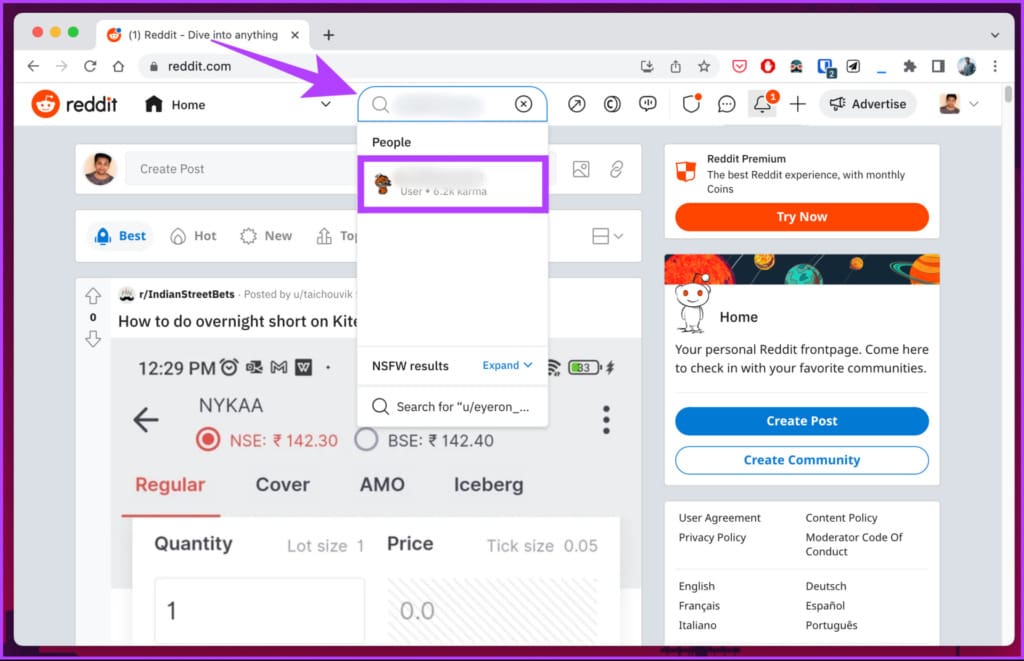The image size is (1024, 661).
Task: Upvote the IndianStreetBets post
Action: (x=93, y=296)
